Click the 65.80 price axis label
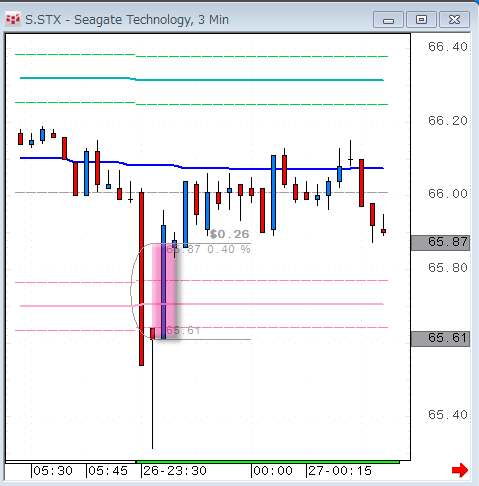This screenshot has width=479, height=486. [448, 268]
